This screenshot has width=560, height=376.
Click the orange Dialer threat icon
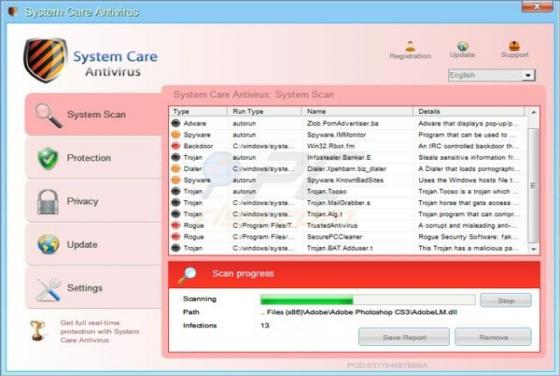click(x=176, y=169)
